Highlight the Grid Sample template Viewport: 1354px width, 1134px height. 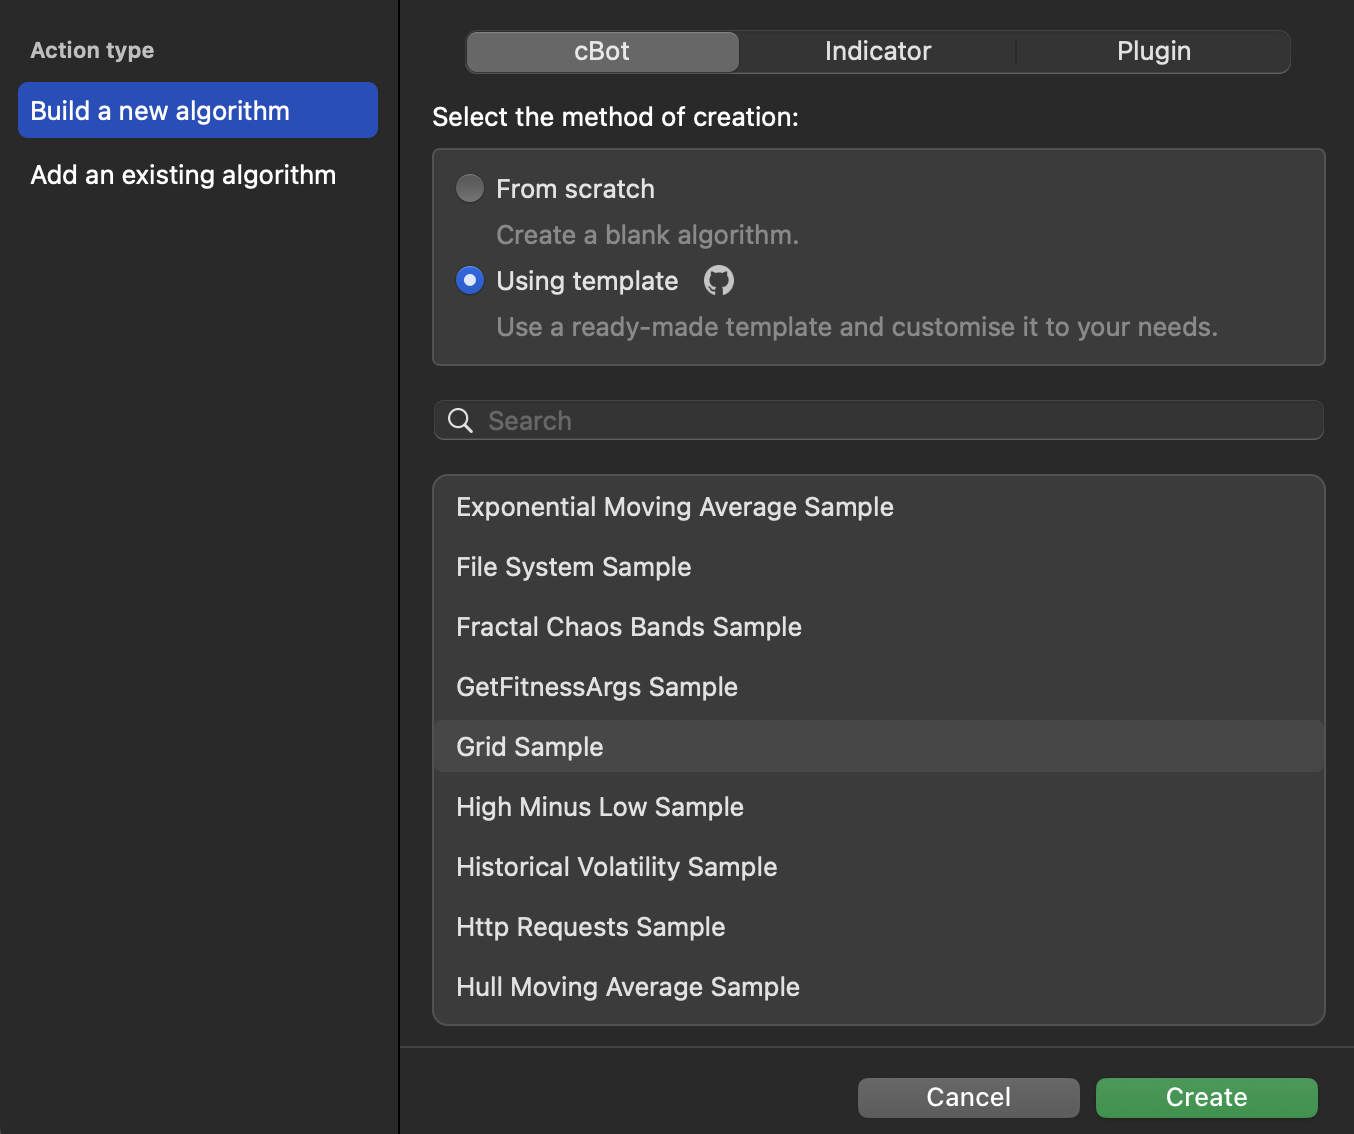coord(530,747)
